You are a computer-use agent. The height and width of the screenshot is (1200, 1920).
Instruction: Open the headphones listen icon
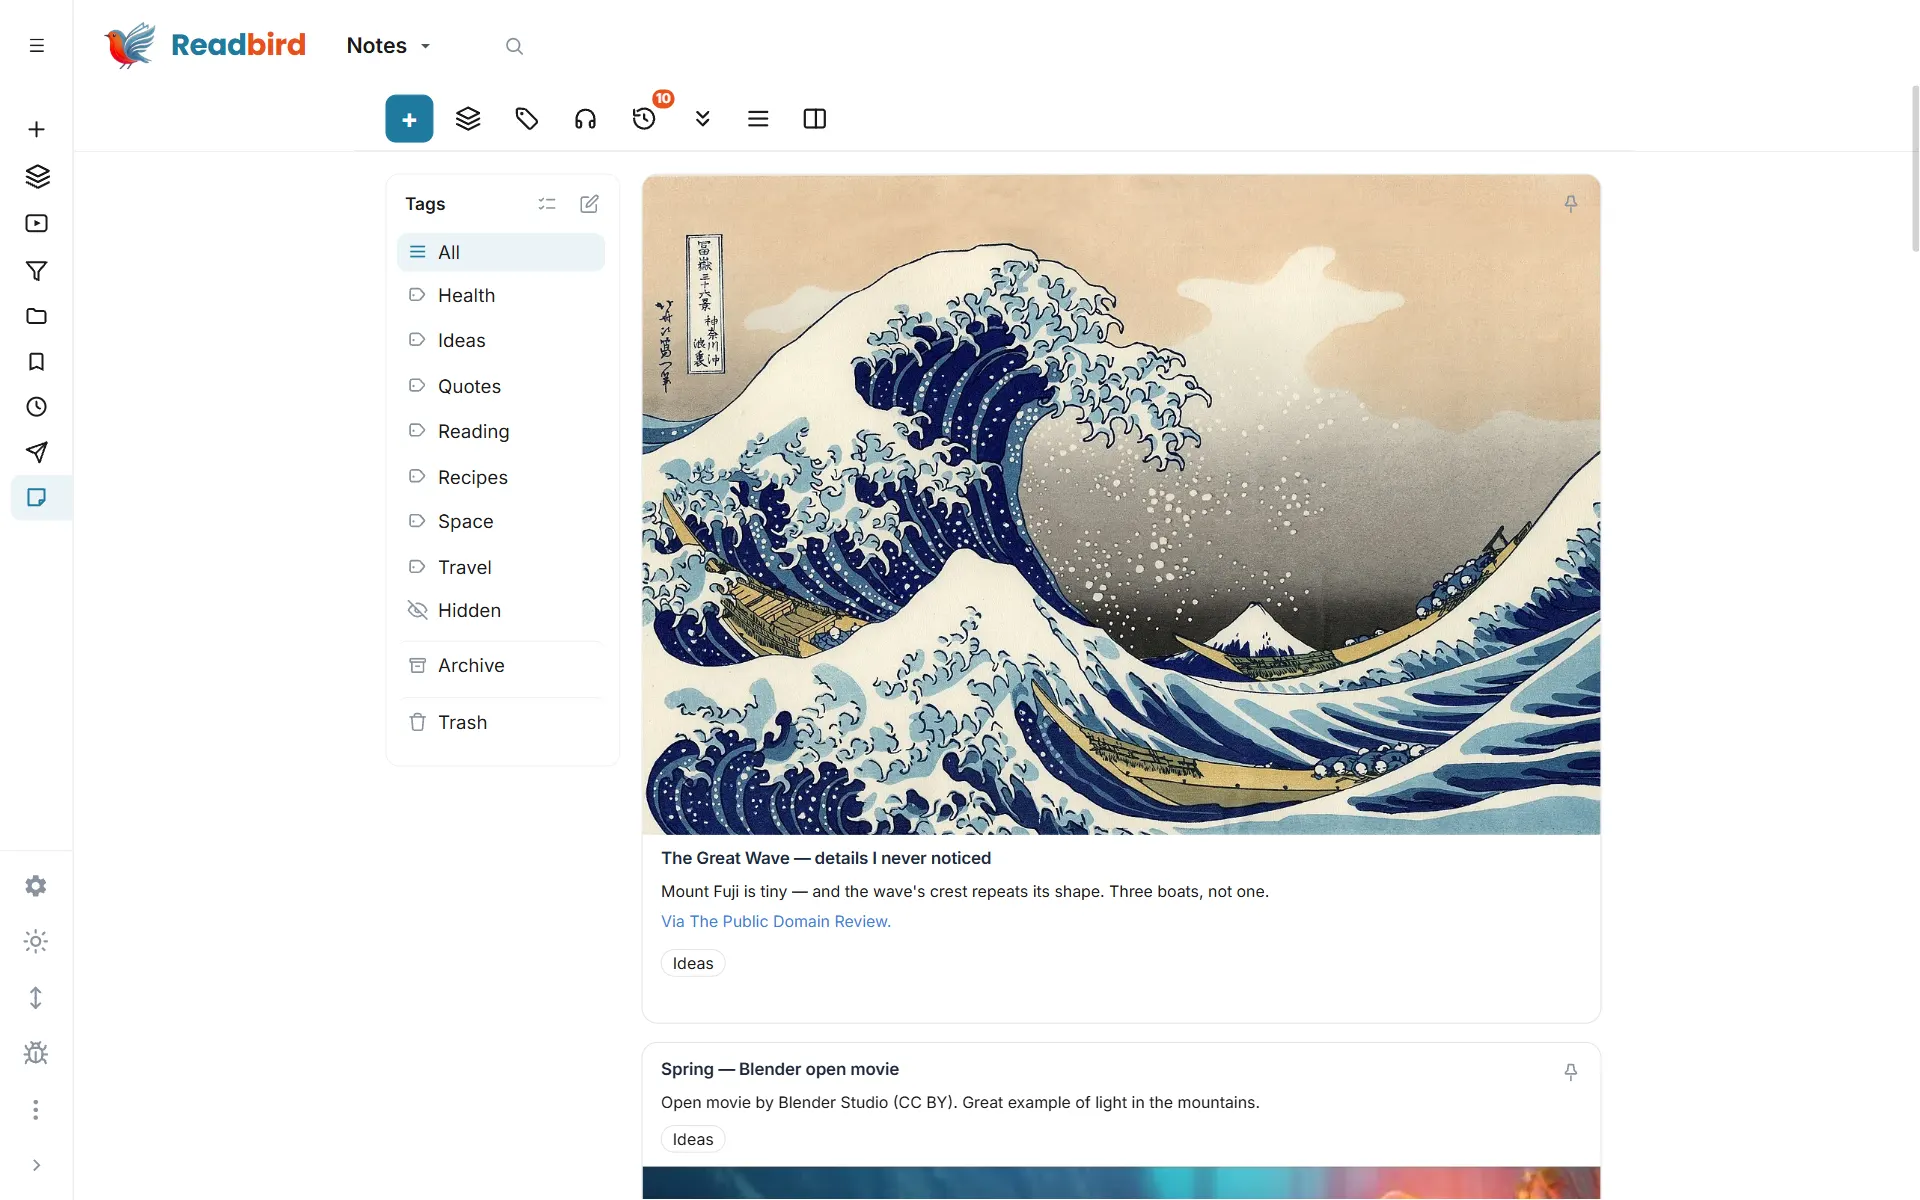point(585,119)
